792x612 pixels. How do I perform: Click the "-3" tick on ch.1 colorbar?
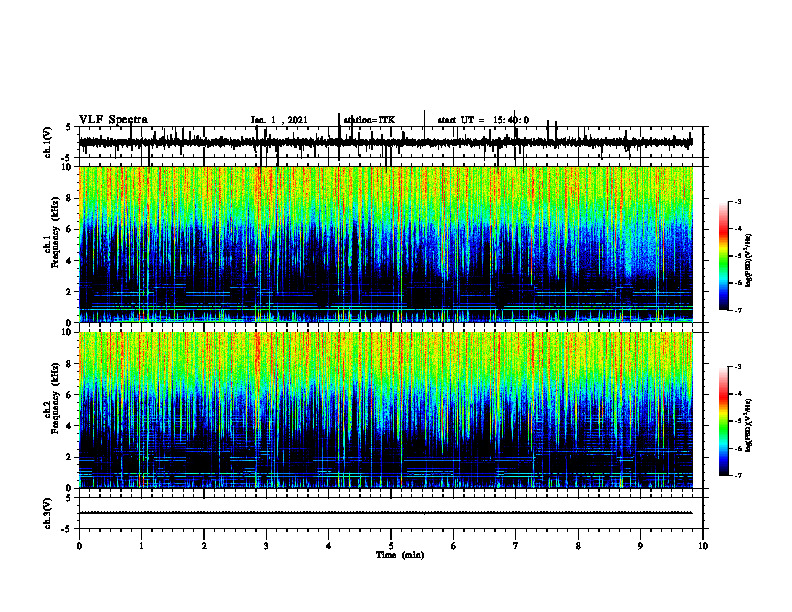tap(738, 201)
